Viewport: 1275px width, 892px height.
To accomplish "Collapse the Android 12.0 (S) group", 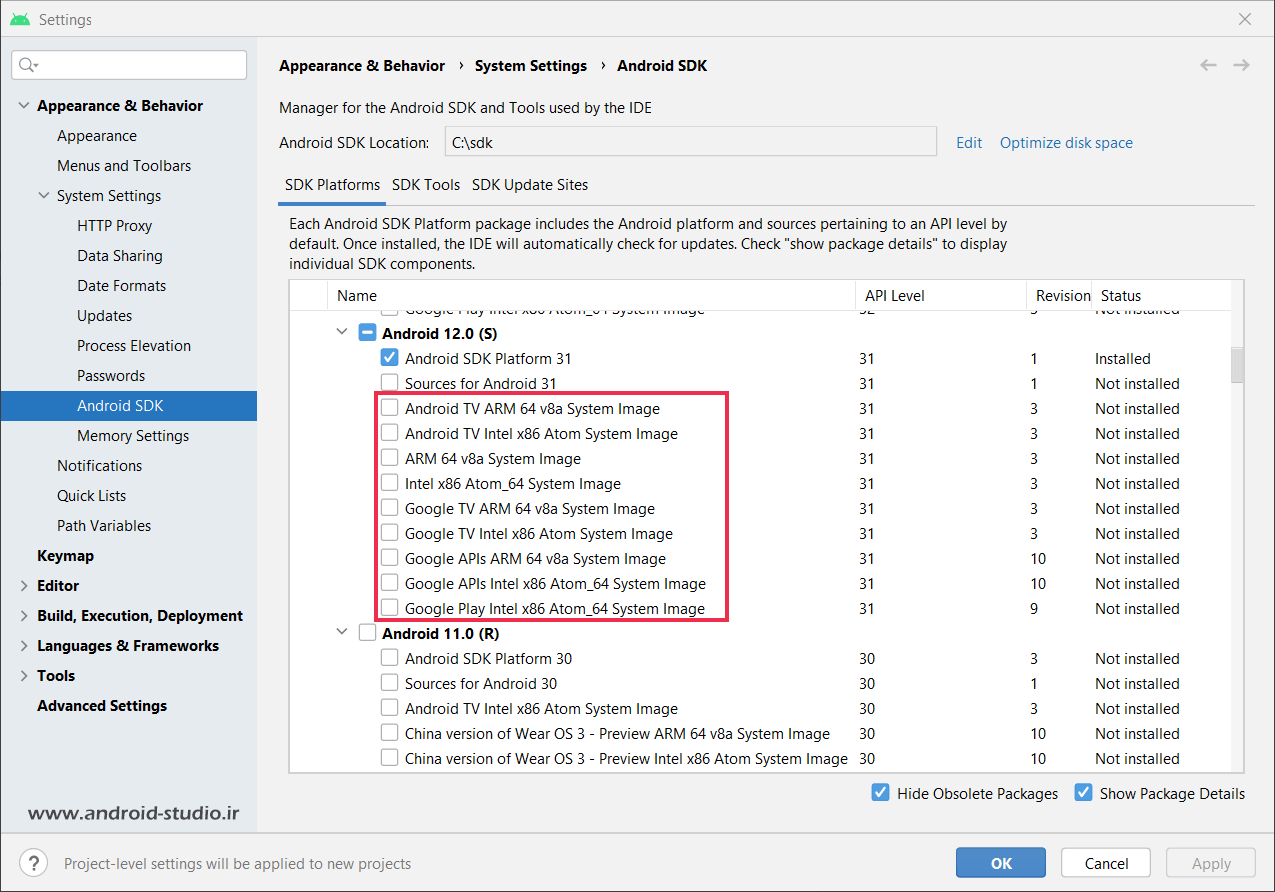I will click(343, 333).
